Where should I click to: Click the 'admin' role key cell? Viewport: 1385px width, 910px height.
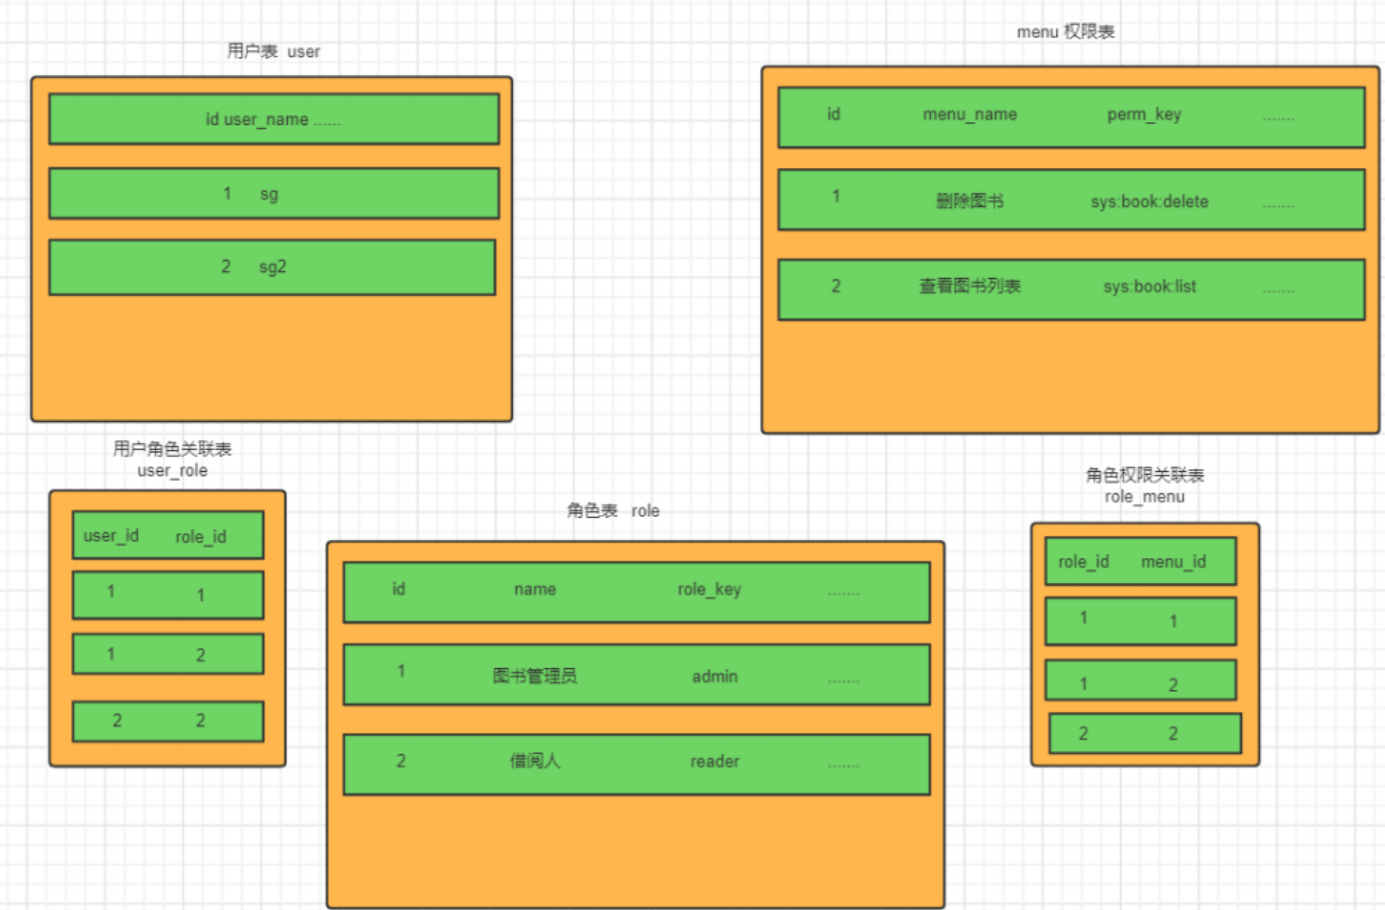pyautogui.click(x=715, y=676)
